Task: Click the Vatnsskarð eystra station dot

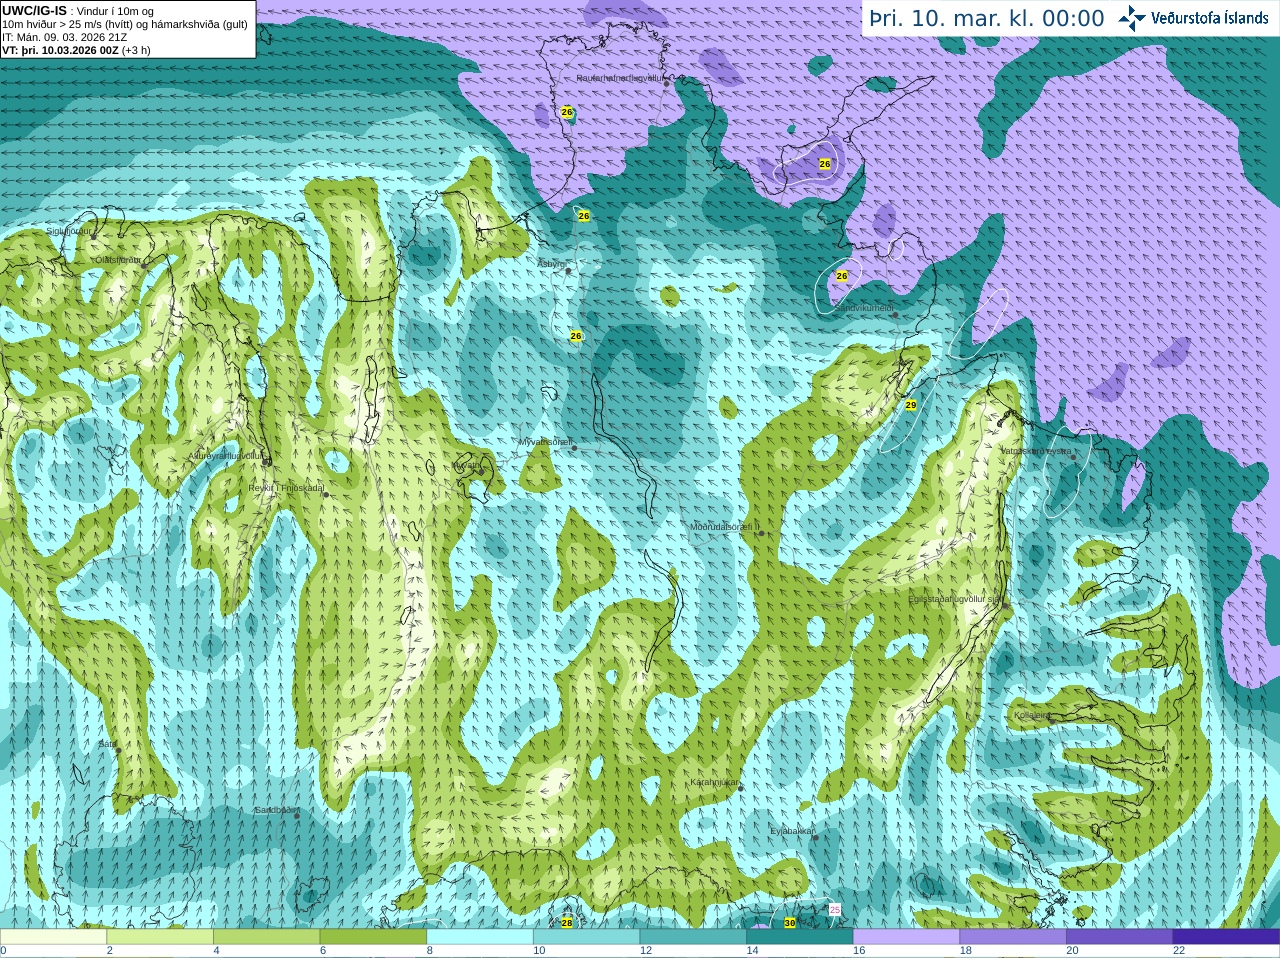Action: (1075, 457)
